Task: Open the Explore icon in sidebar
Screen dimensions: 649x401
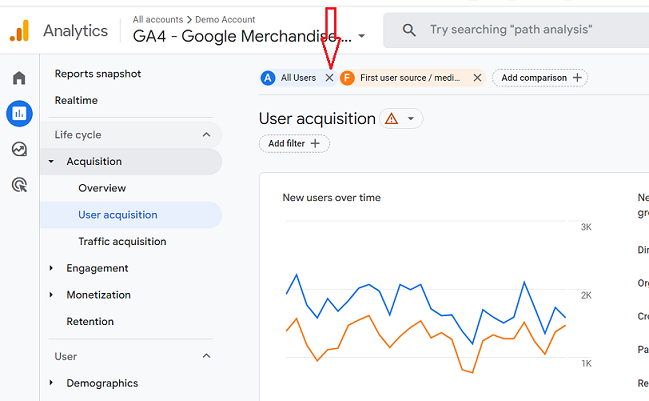Action: click(x=19, y=149)
